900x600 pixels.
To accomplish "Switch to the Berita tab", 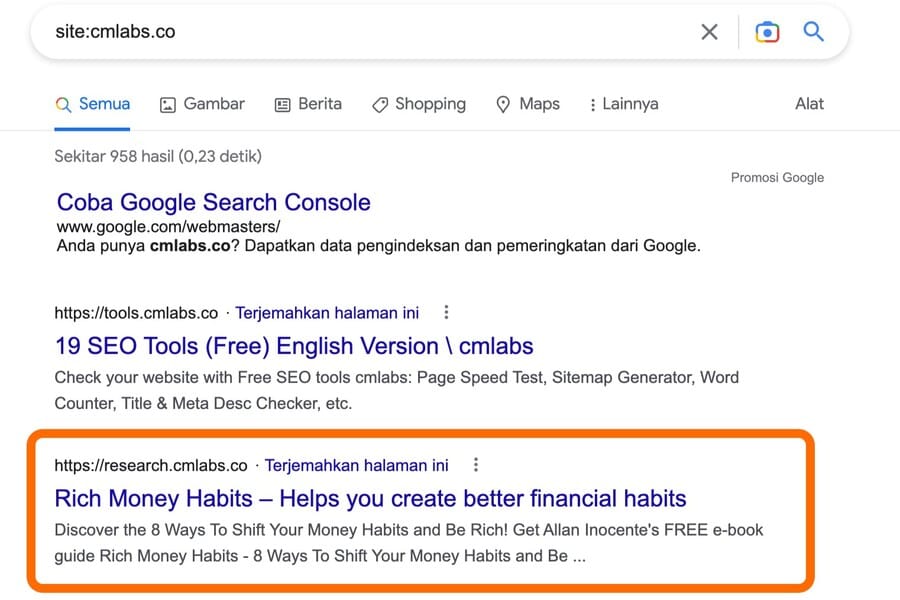I will click(308, 104).
